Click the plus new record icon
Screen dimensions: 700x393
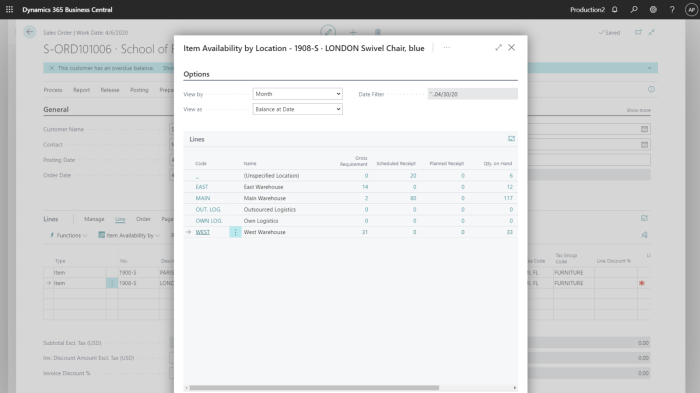click(x=353, y=32)
